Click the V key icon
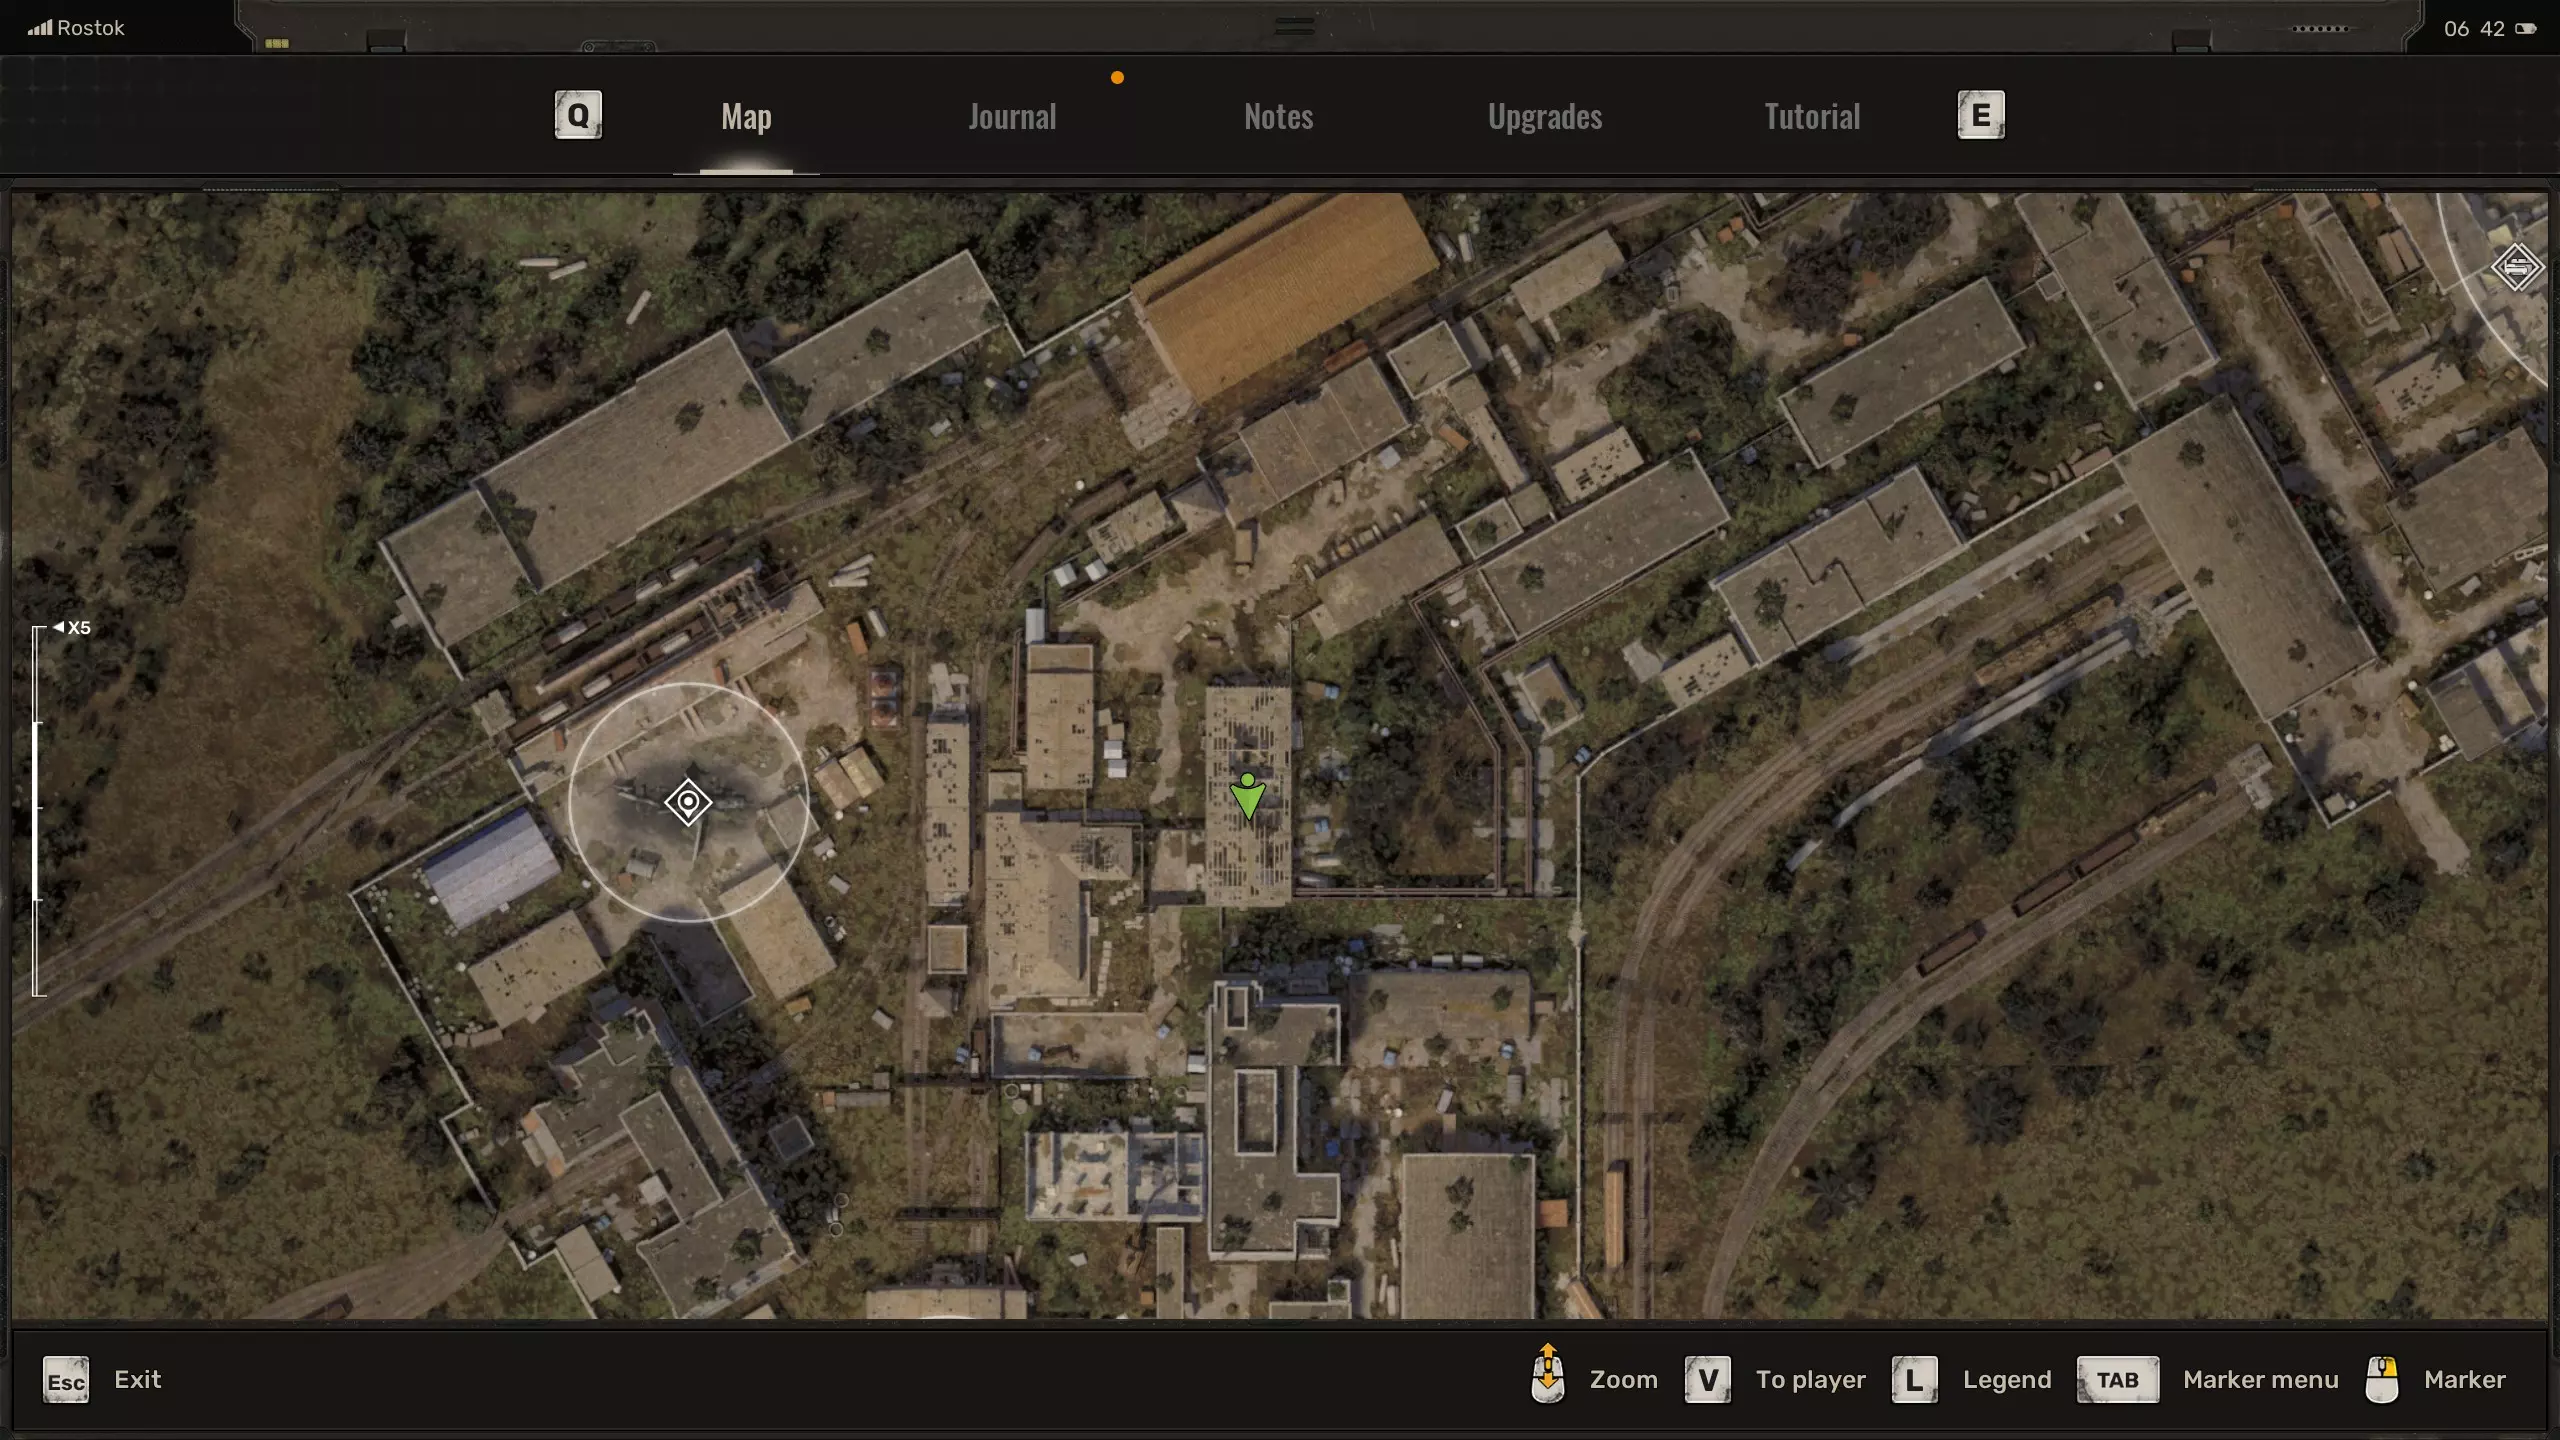The width and height of the screenshot is (2560, 1440). pos(1707,1380)
